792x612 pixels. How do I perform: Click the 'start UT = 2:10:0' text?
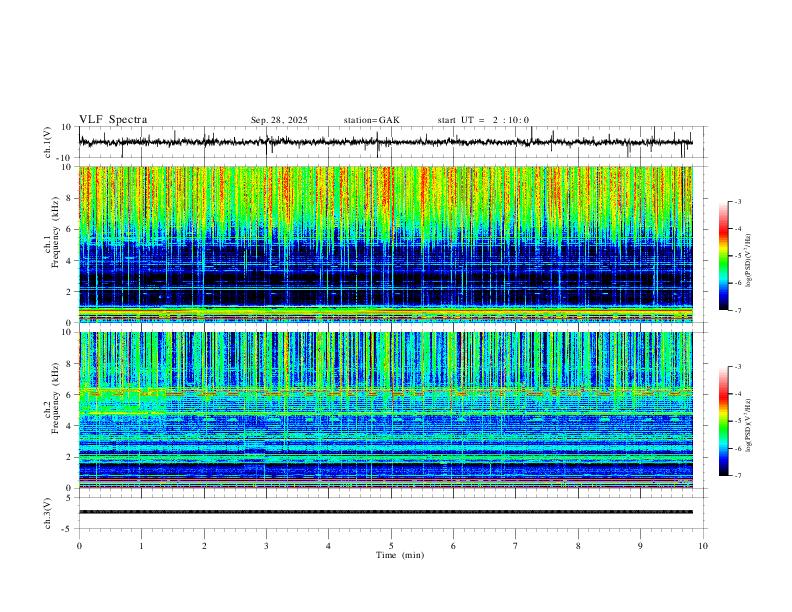coord(483,120)
